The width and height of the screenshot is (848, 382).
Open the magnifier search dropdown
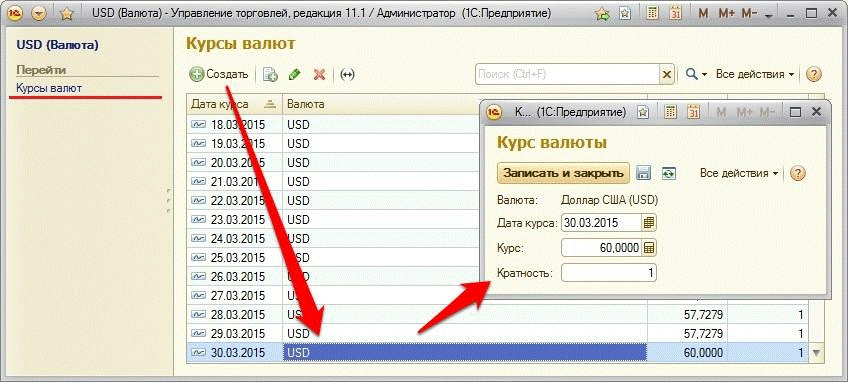pyautogui.click(x=696, y=74)
